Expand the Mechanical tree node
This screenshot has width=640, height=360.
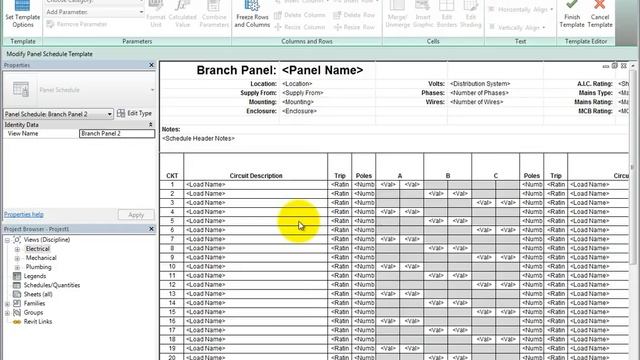17,258
